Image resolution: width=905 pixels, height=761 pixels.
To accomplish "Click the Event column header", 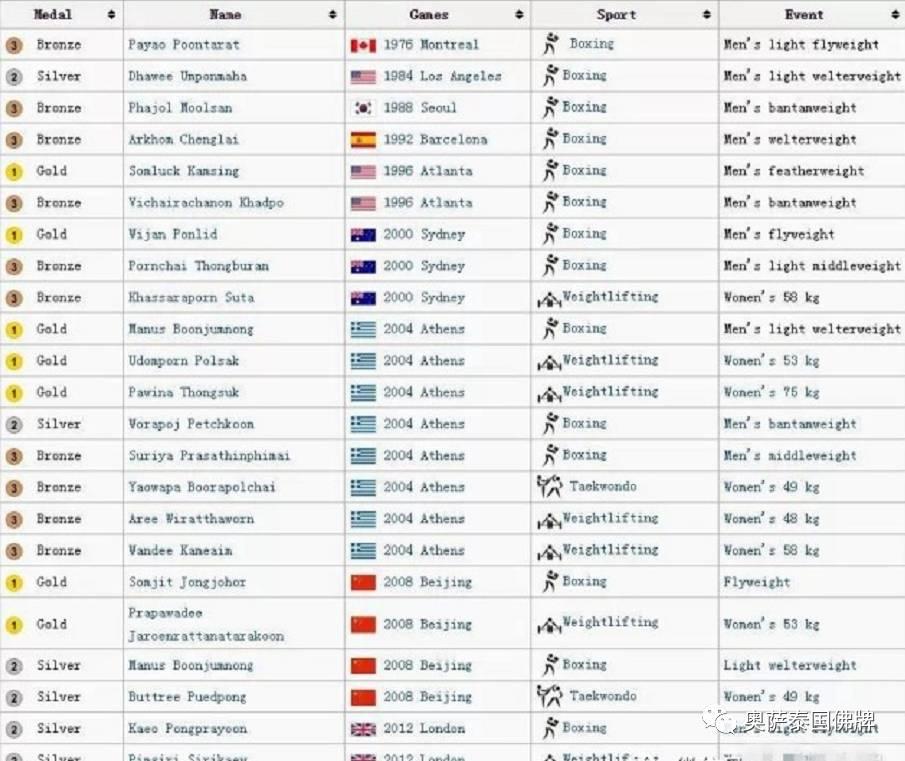I will point(804,15).
